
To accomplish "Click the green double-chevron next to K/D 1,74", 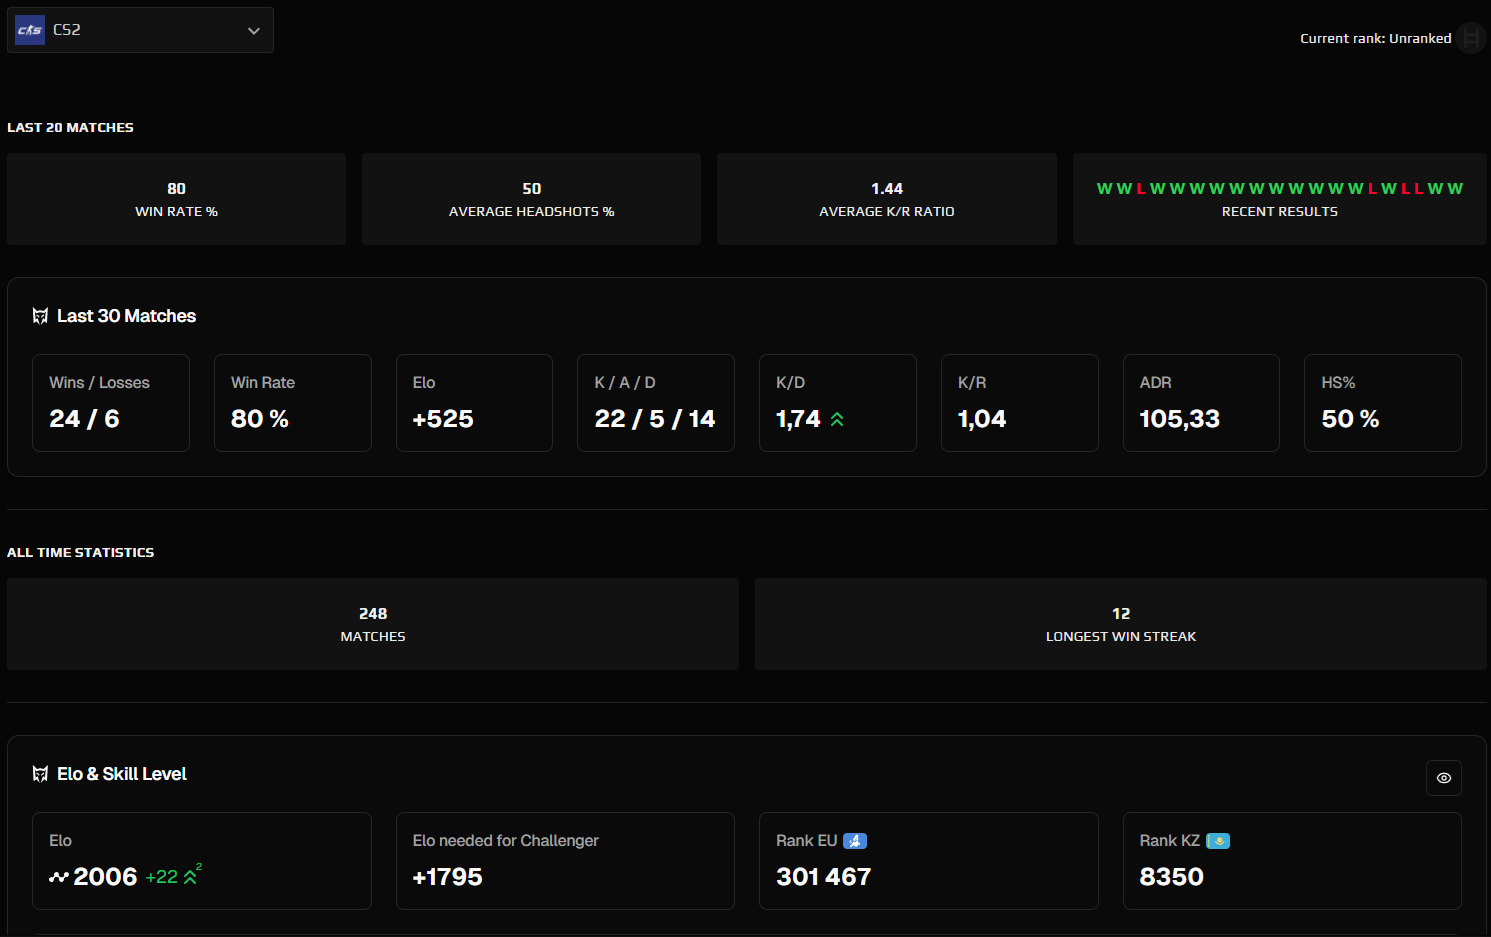I will (837, 419).
